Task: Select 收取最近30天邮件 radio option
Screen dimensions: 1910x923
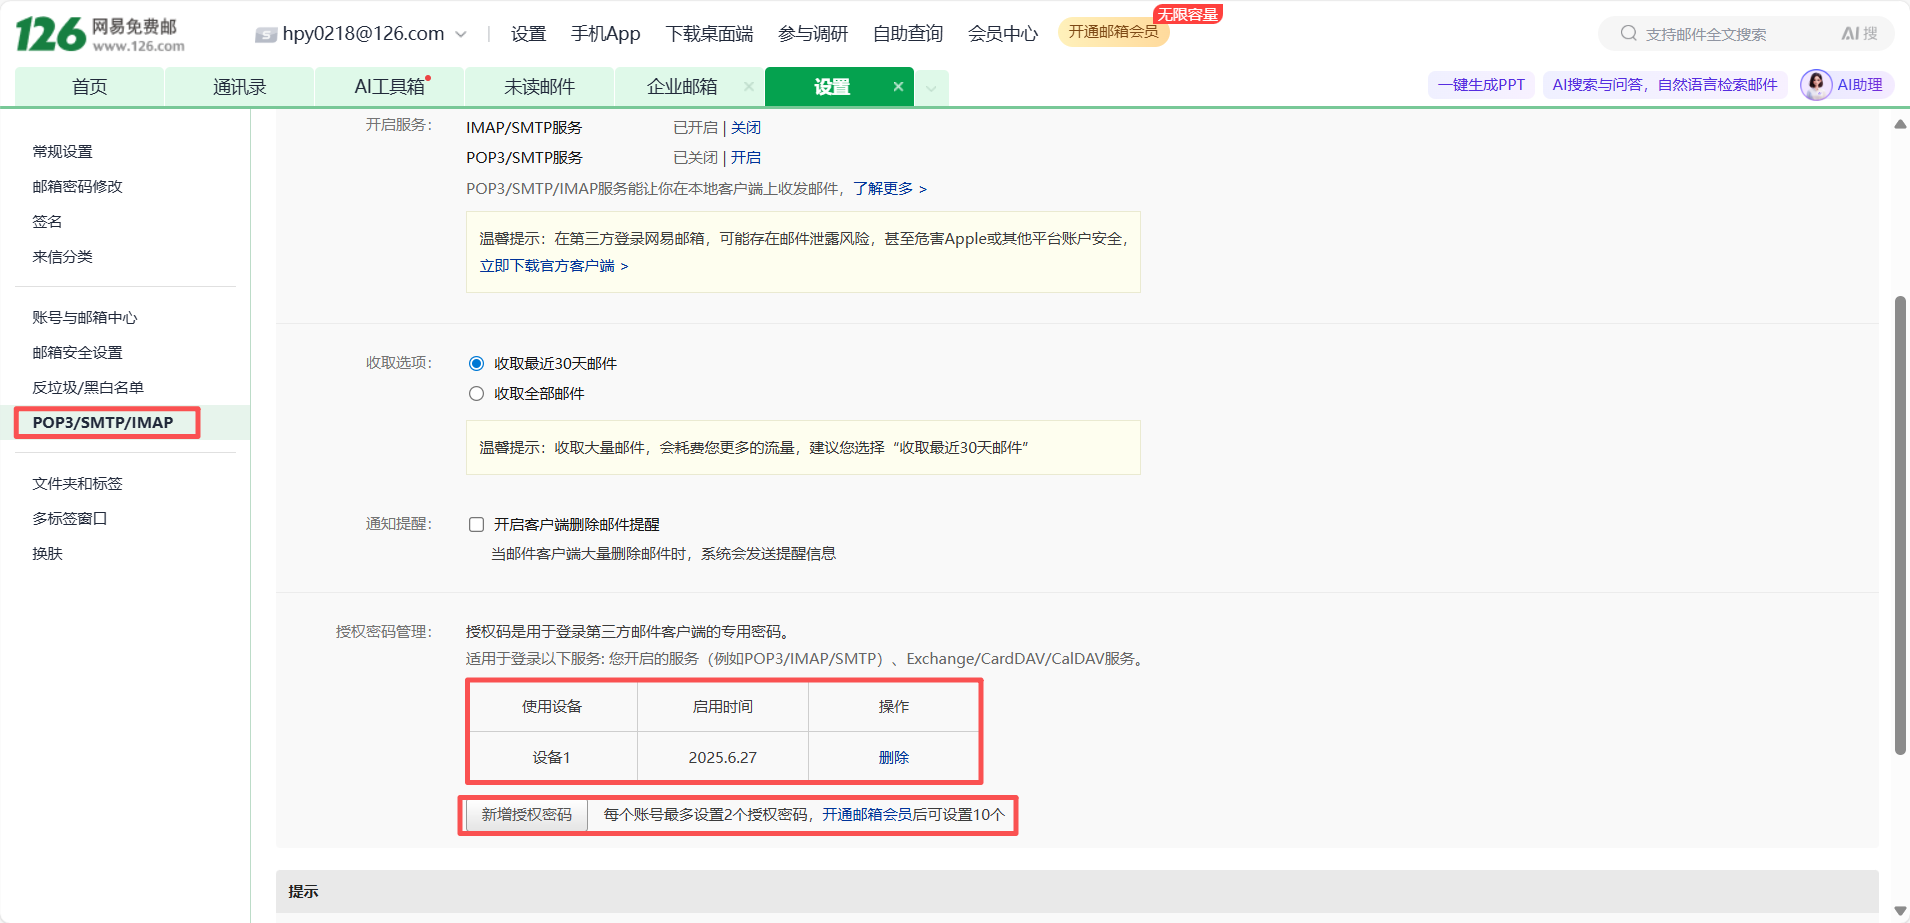Action: tap(477, 364)
